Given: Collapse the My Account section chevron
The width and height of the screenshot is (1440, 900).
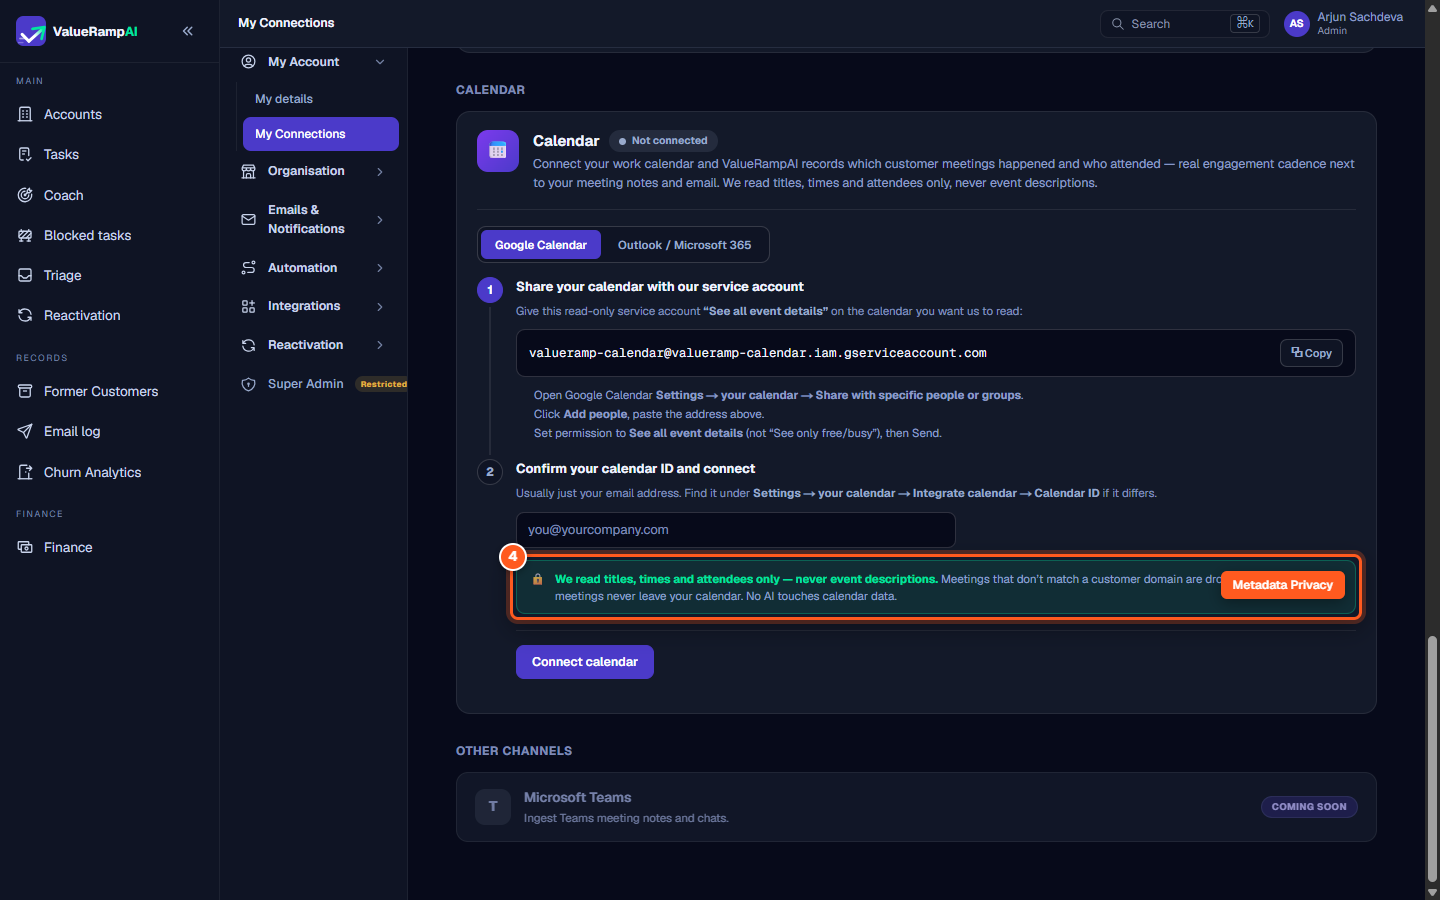Looking at the screenshot, I should [380, 62].
